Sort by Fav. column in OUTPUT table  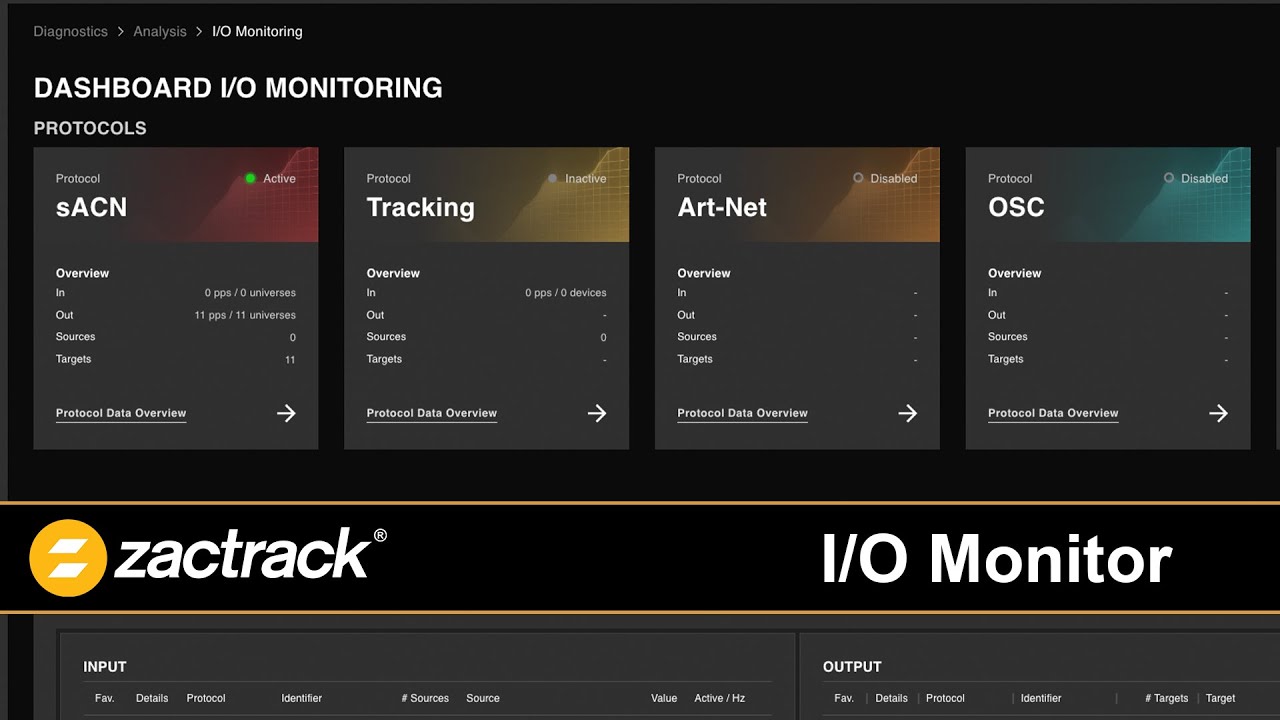[844, 698]
